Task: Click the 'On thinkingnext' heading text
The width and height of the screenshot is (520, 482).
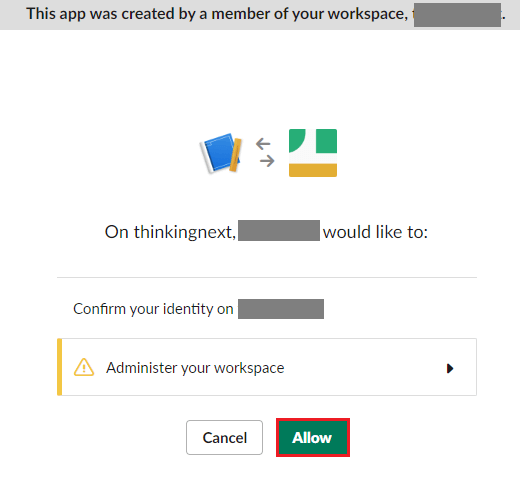Action: click(x=170, y=232)
